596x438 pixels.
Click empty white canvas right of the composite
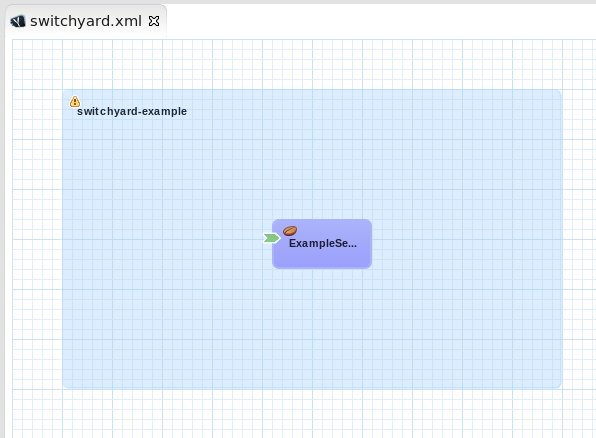pyautogui.click(x=579, y=239)
